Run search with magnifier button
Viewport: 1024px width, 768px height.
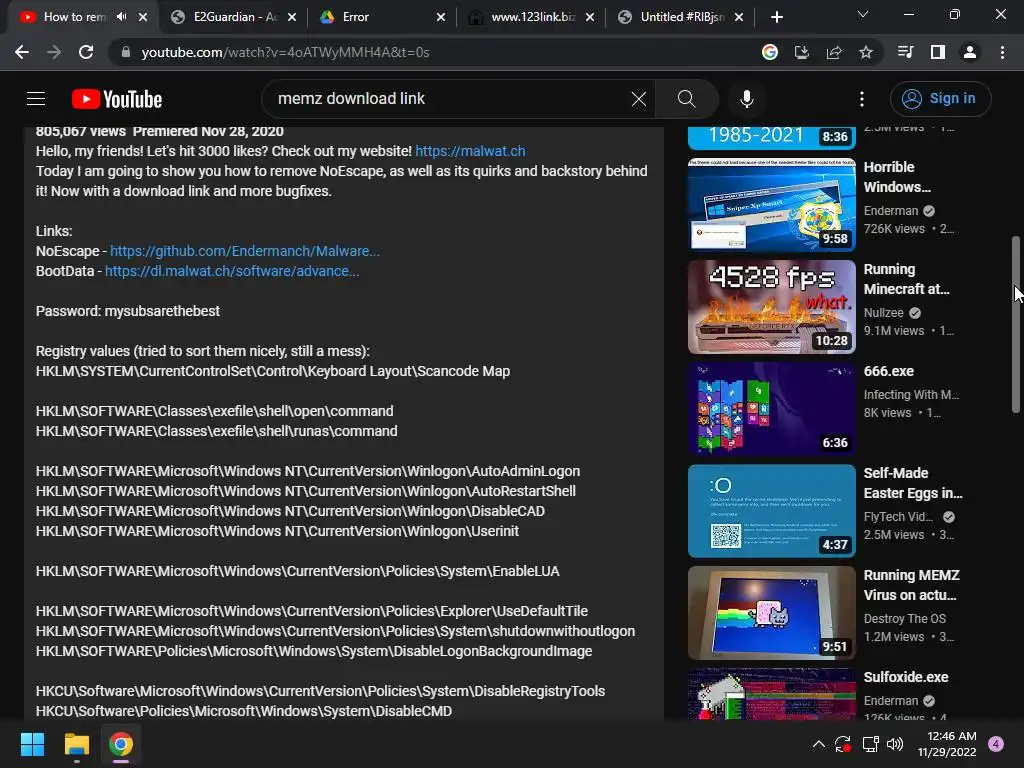pyautogui.click(x=686, y=99)
